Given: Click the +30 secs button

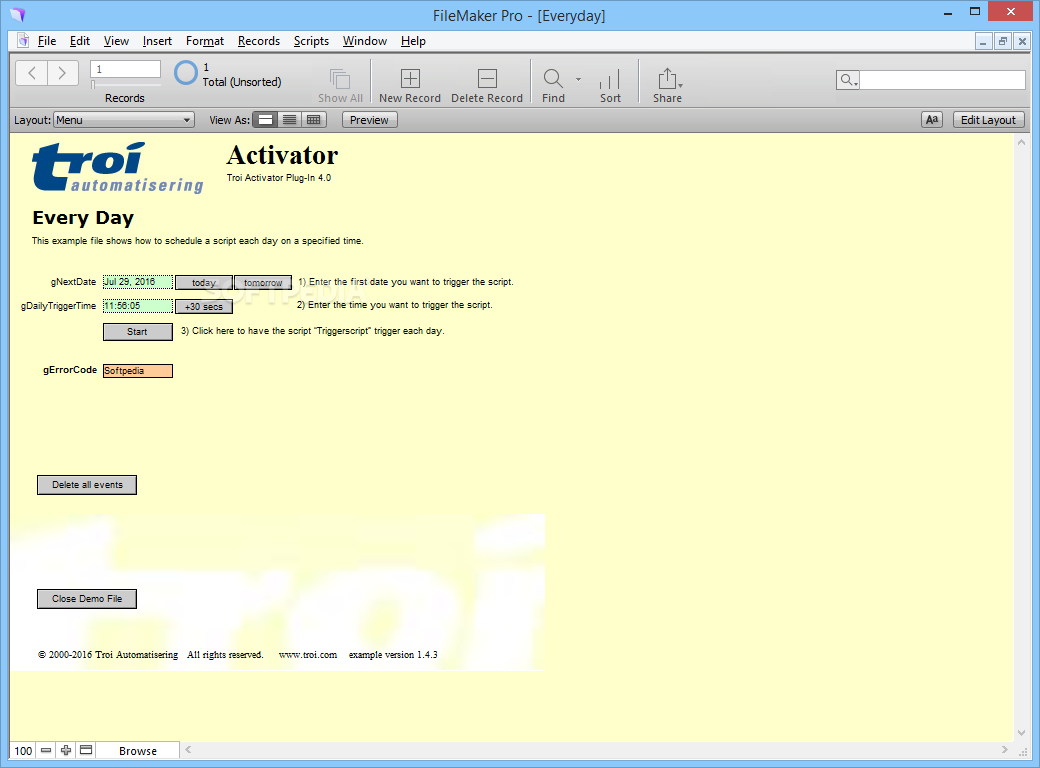Looking at the screenshot, I should (x=204, y=306).
